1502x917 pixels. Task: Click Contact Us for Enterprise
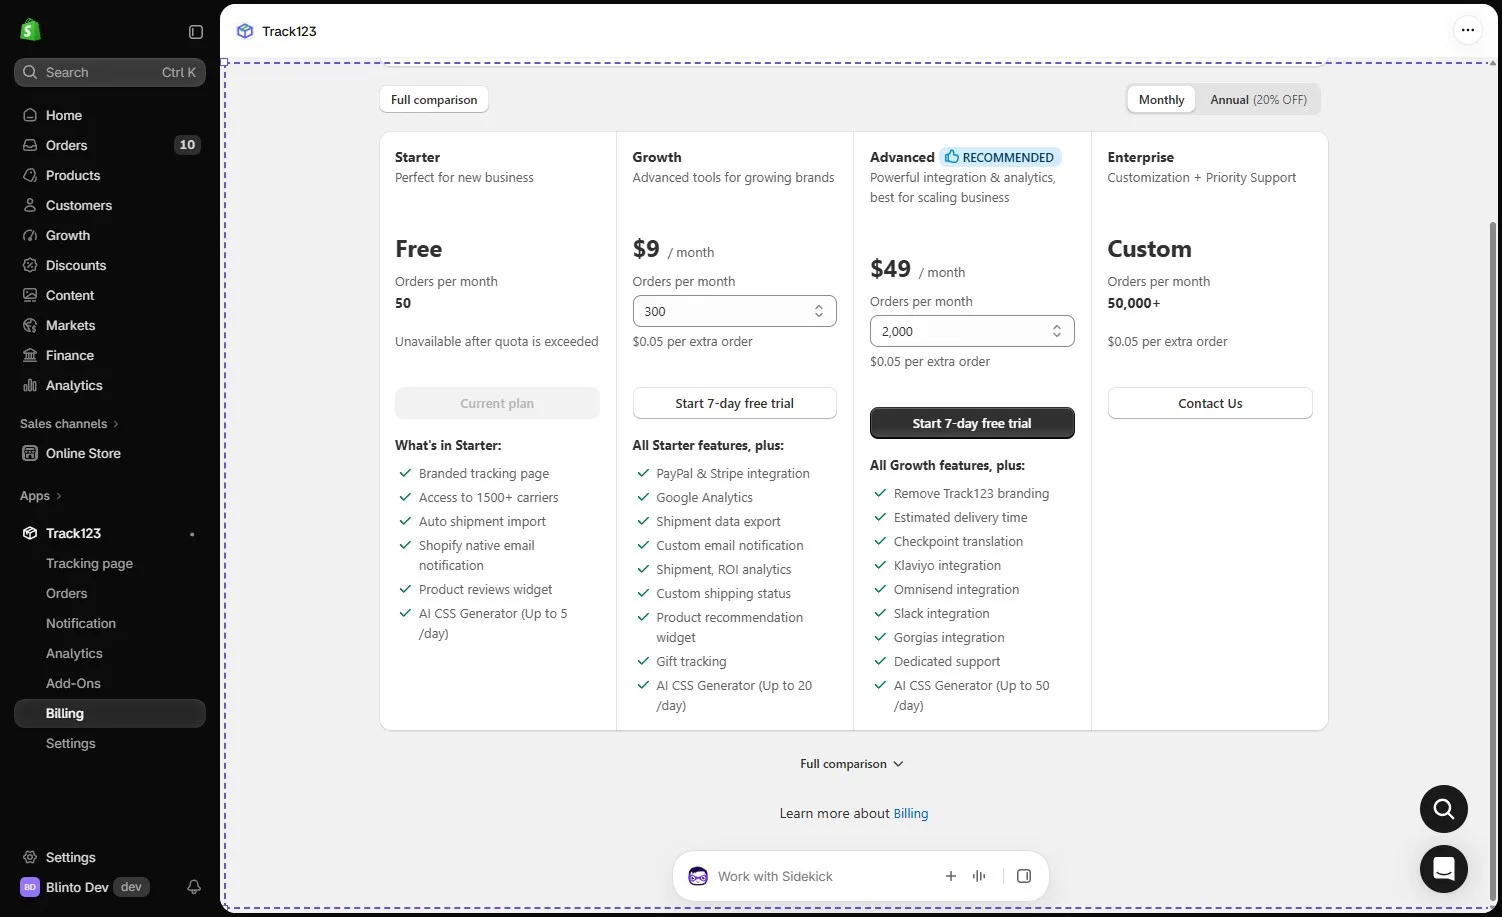coord(1210,403)
